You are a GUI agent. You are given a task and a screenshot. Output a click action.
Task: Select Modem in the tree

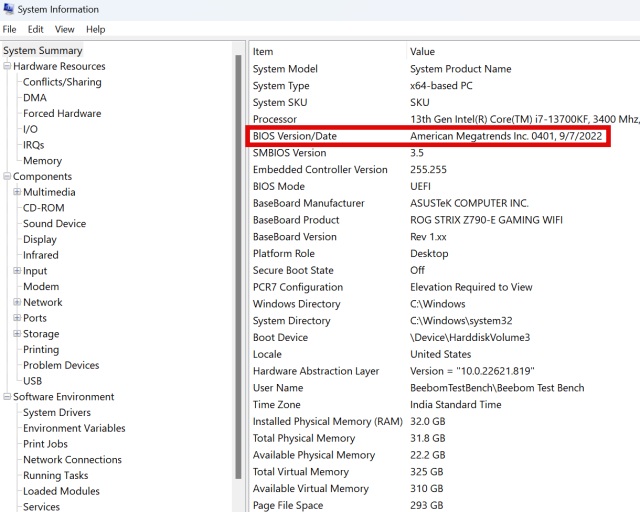point(41,286)
